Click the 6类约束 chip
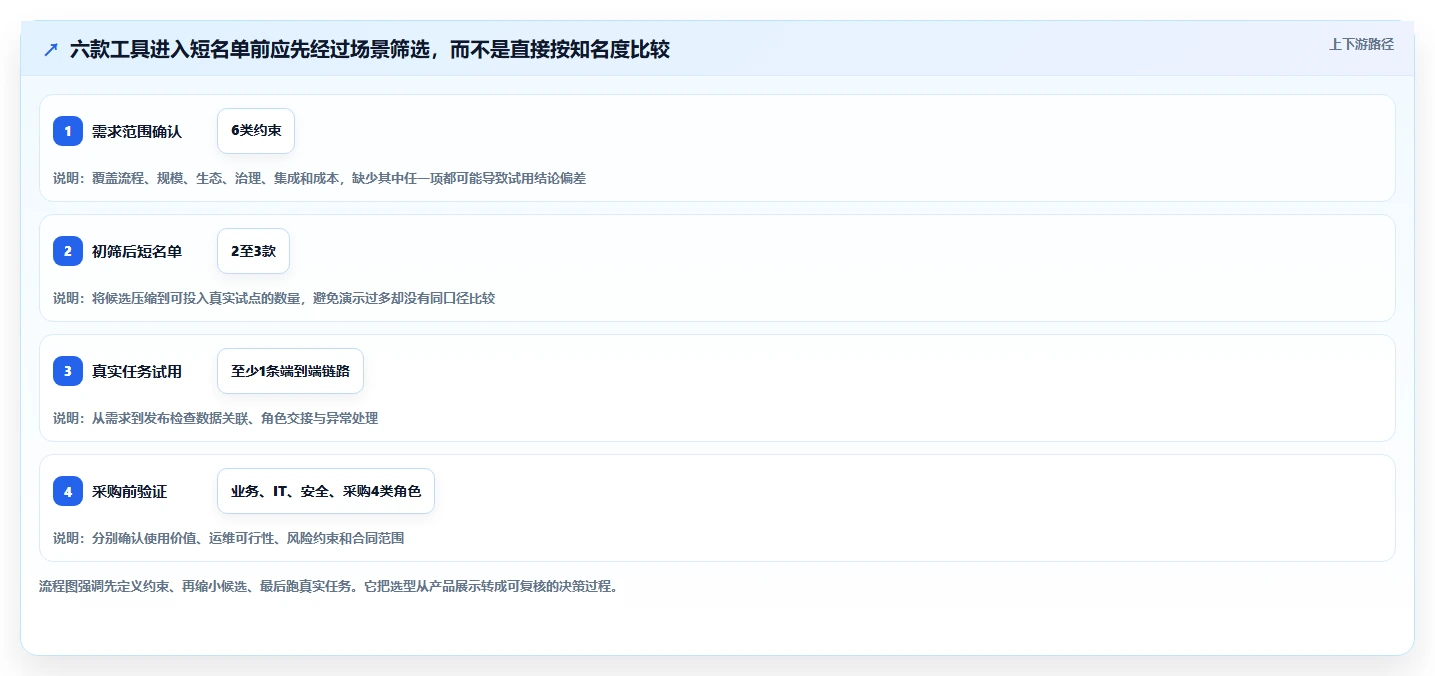The width and height of the screenshot is (1435, 676). point(256,131)
